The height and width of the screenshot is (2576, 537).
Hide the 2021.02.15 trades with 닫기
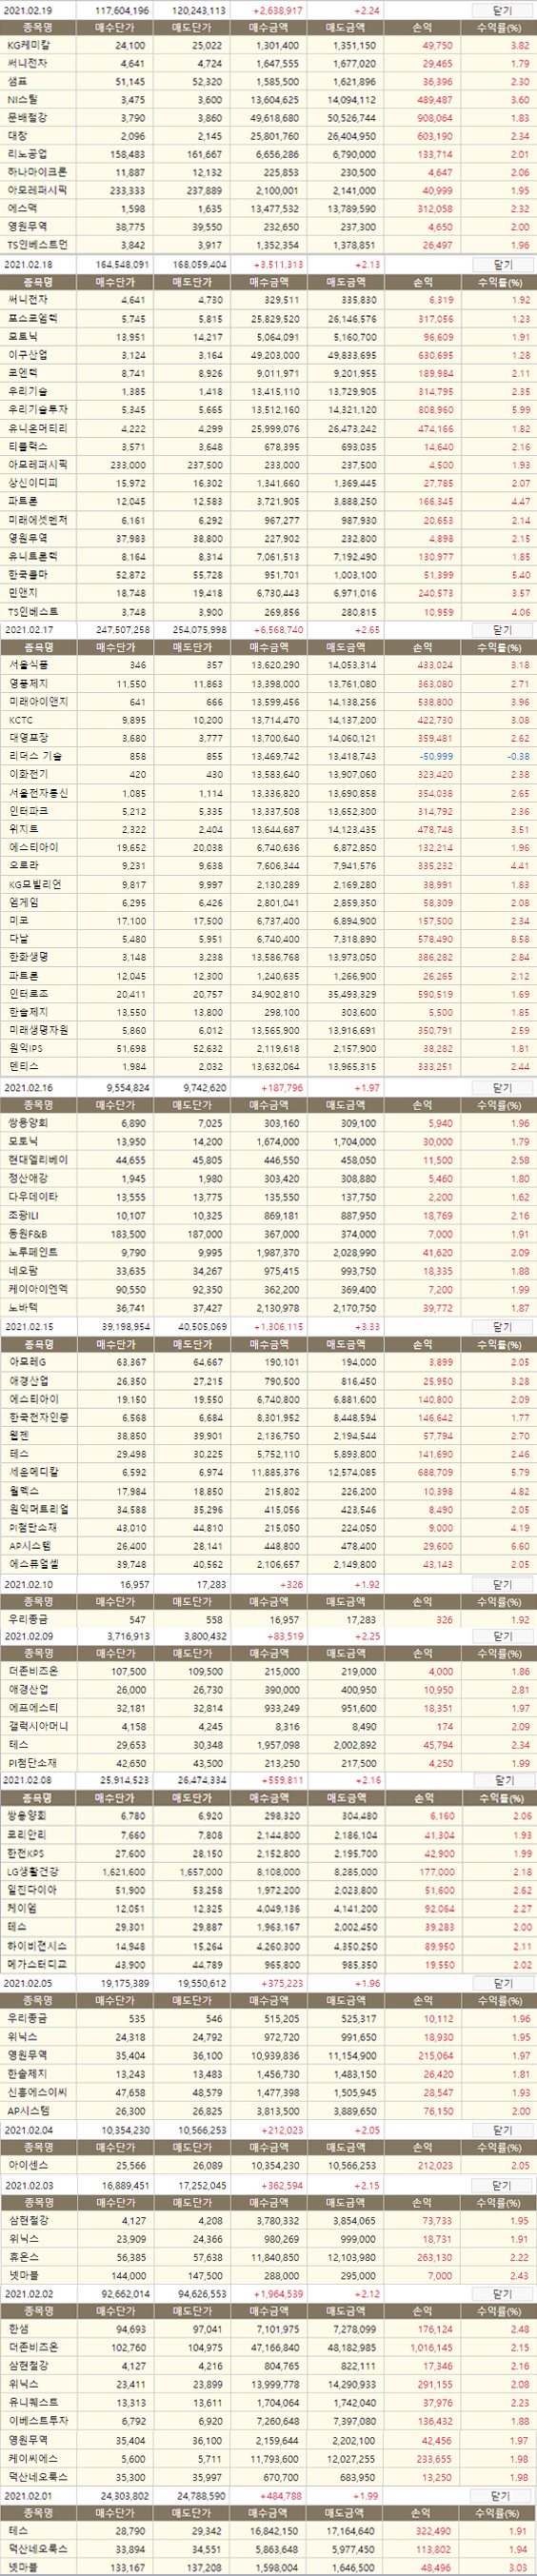pos(503,1327)
